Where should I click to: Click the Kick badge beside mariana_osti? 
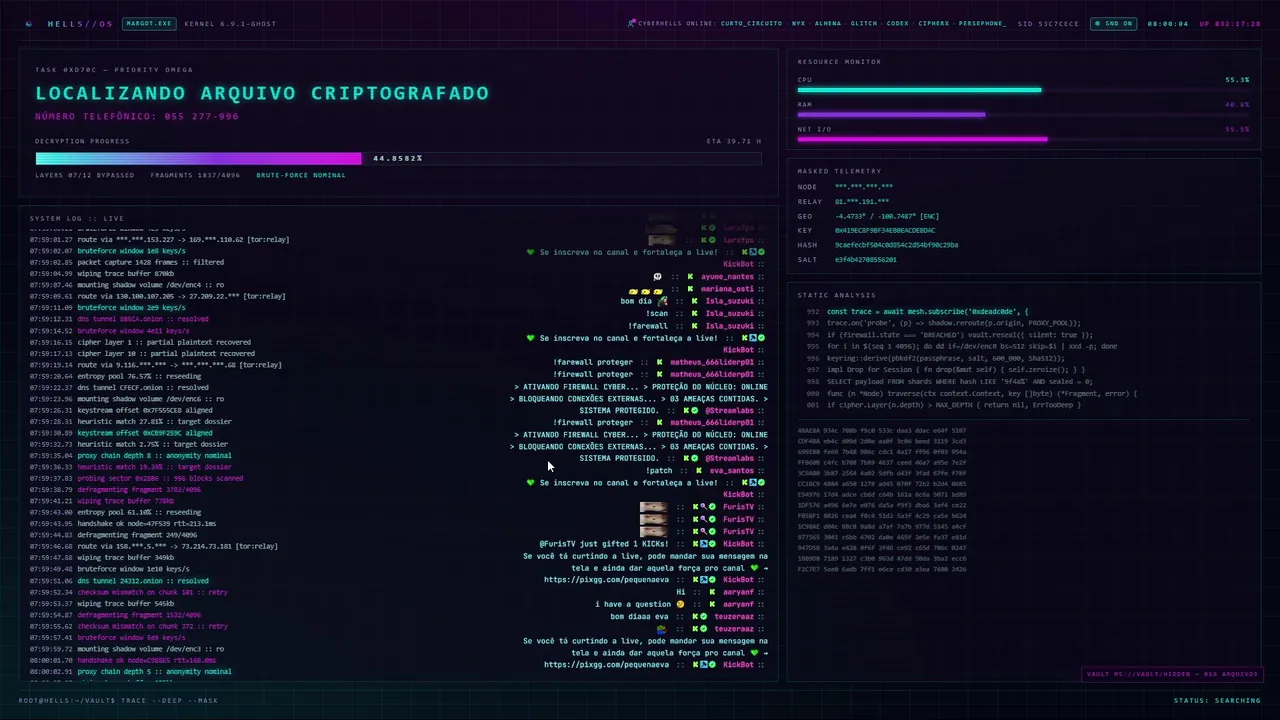(688, 289)
